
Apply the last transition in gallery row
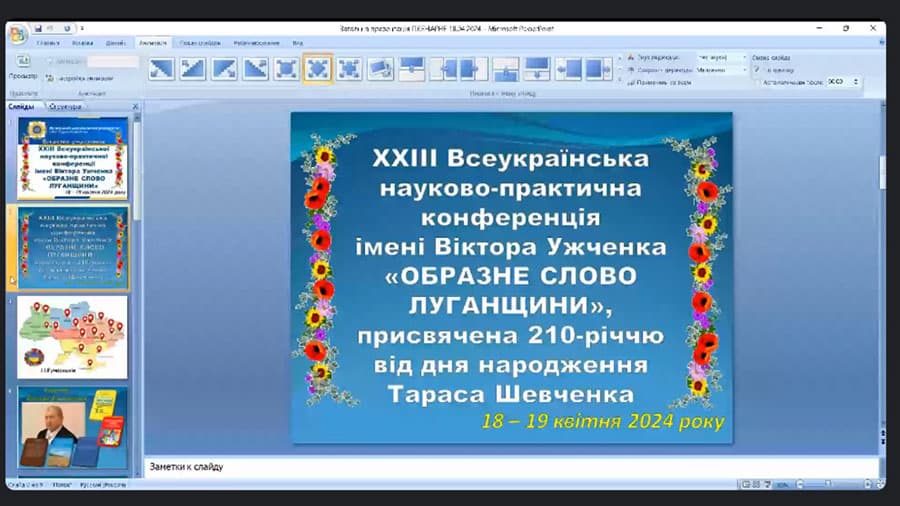599,69
